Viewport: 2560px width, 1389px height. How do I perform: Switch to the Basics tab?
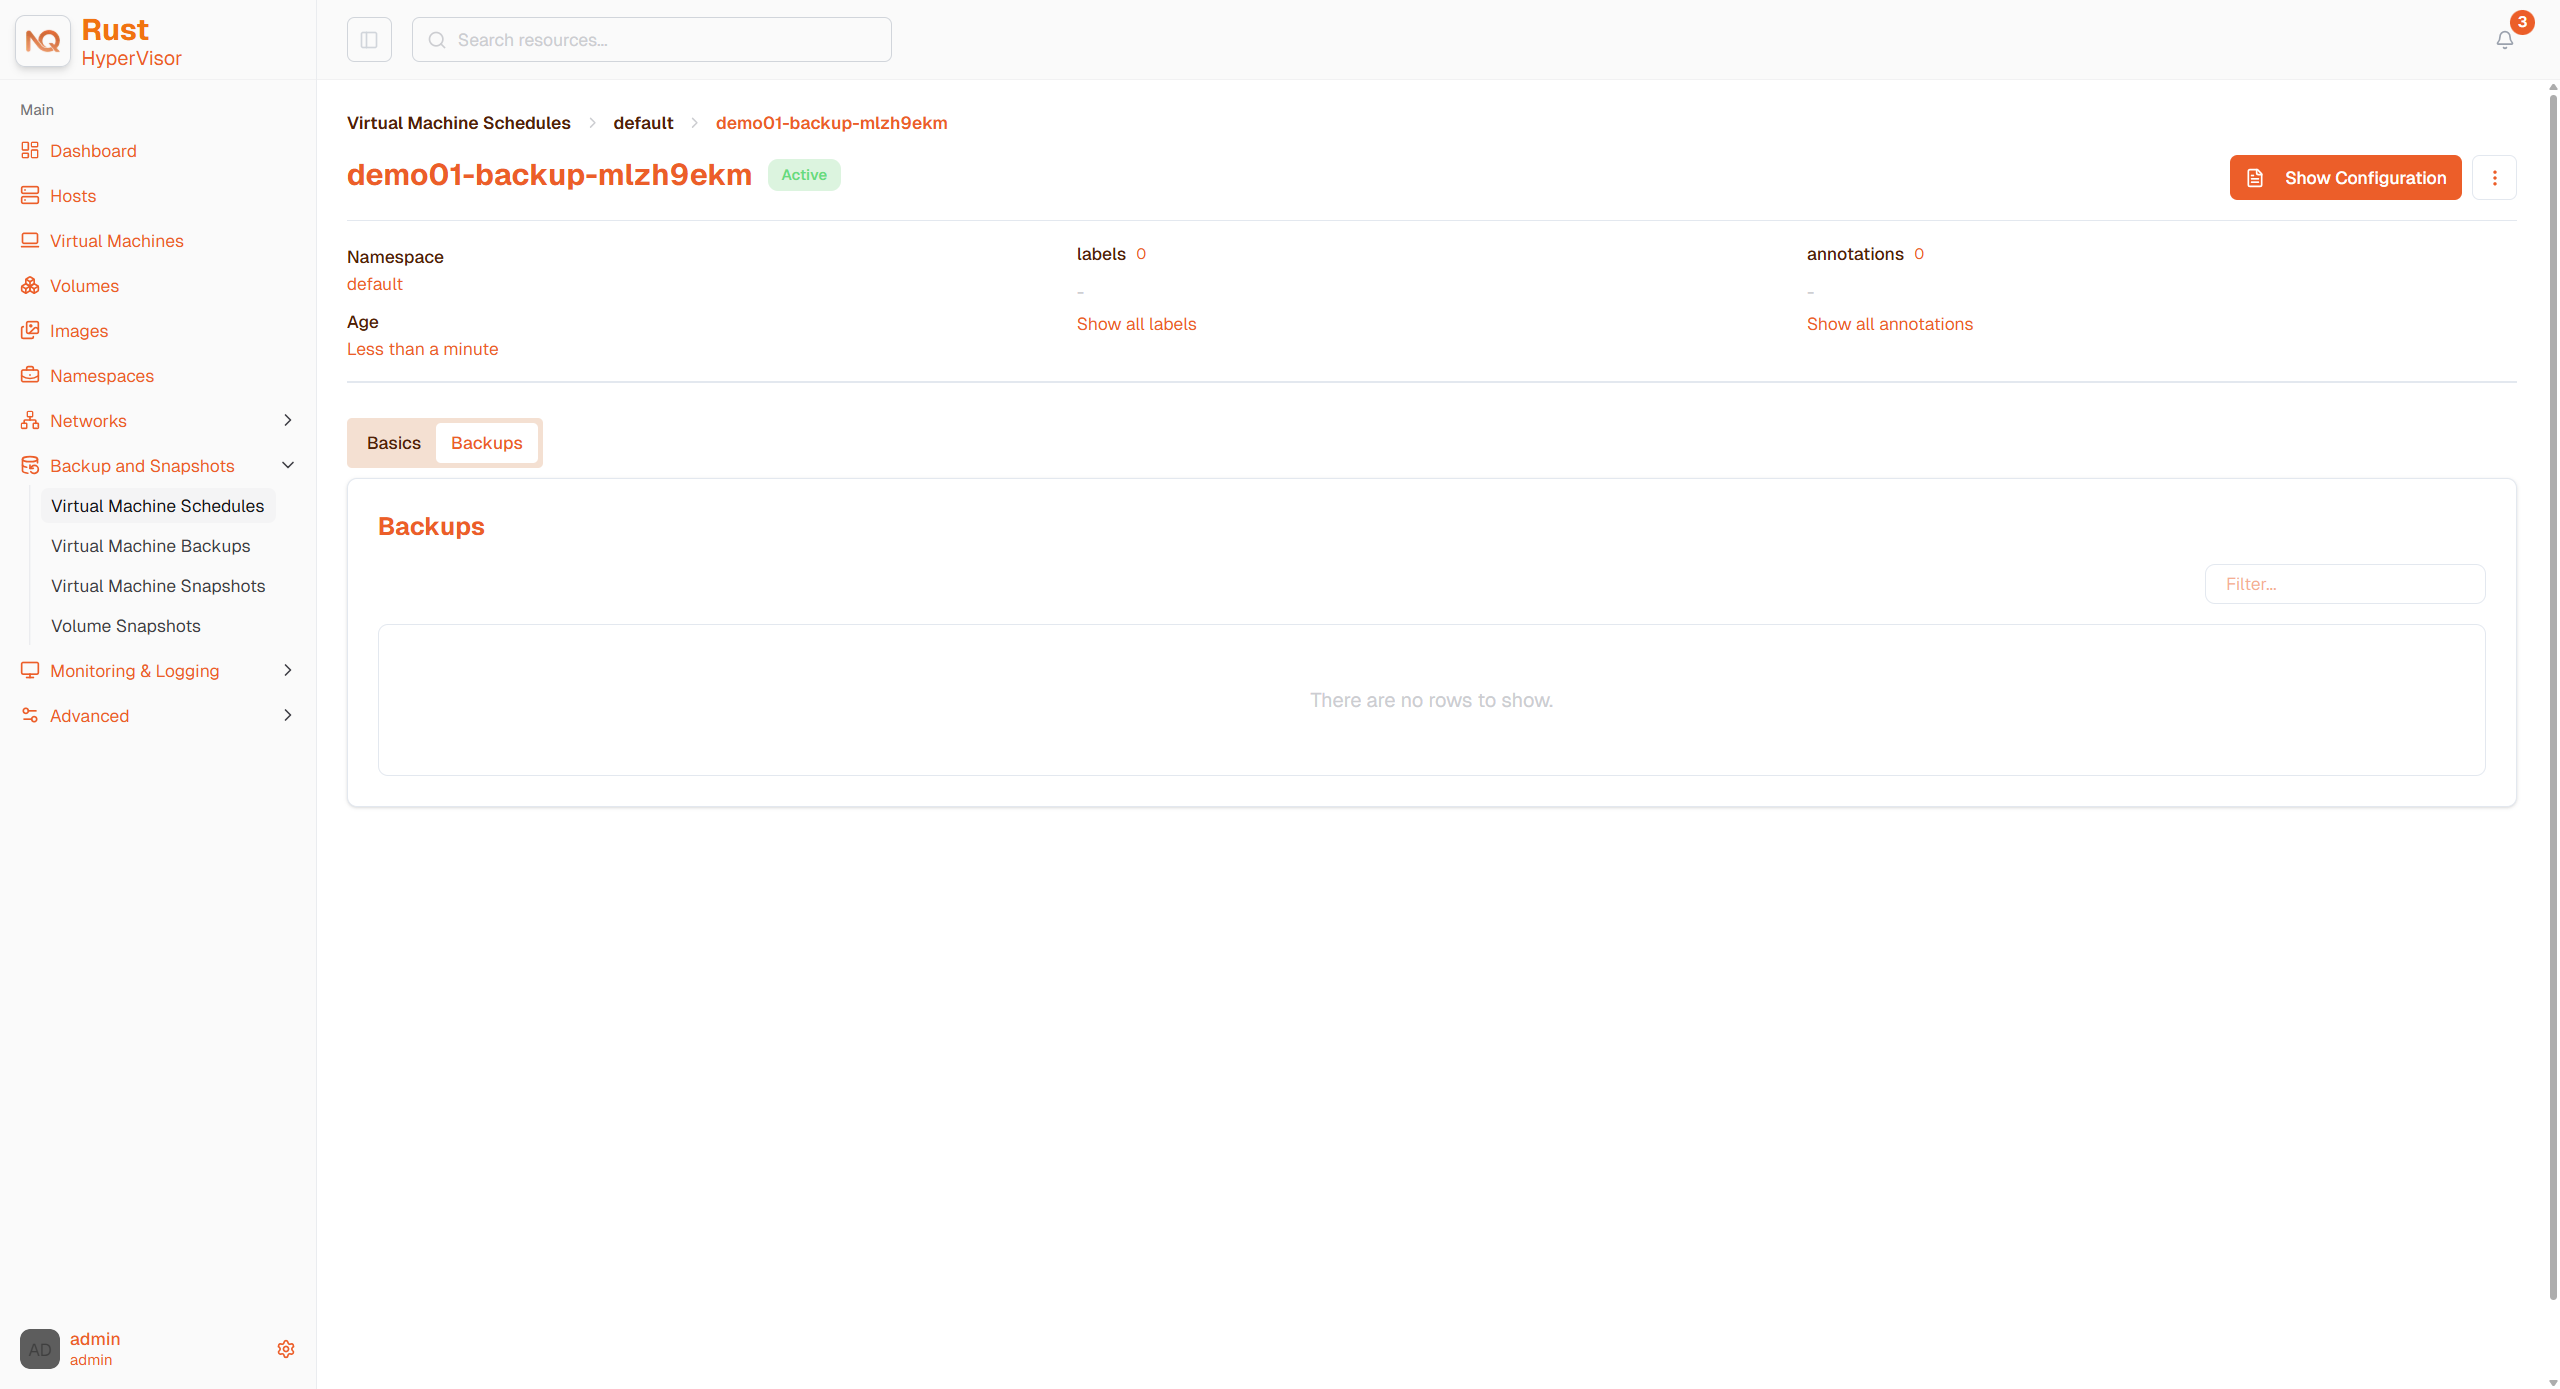click(x=394, y=443)
